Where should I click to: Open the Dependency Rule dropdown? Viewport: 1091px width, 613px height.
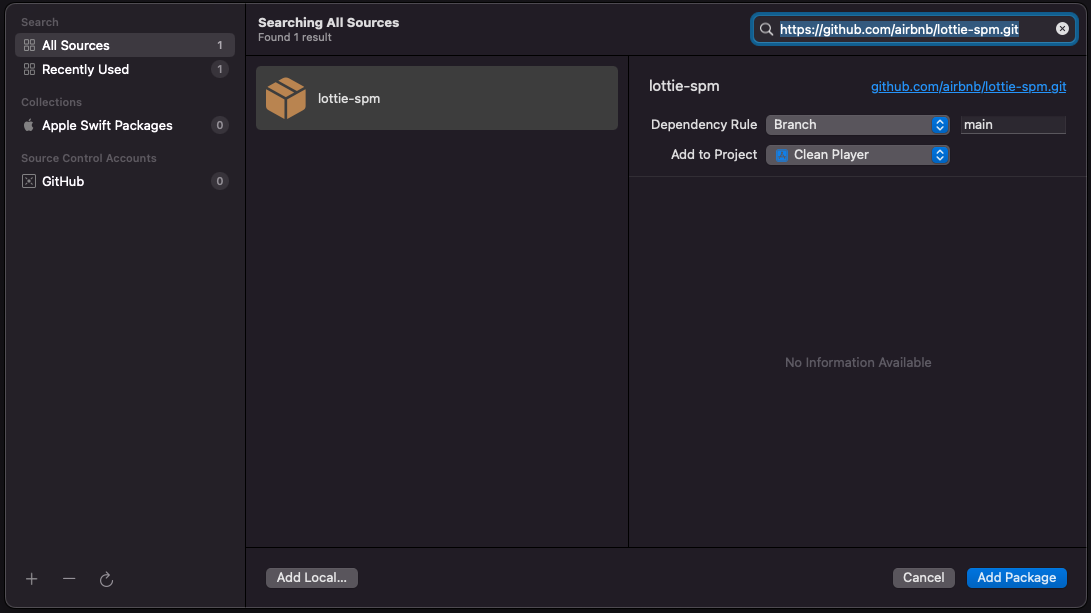(857, 125)
